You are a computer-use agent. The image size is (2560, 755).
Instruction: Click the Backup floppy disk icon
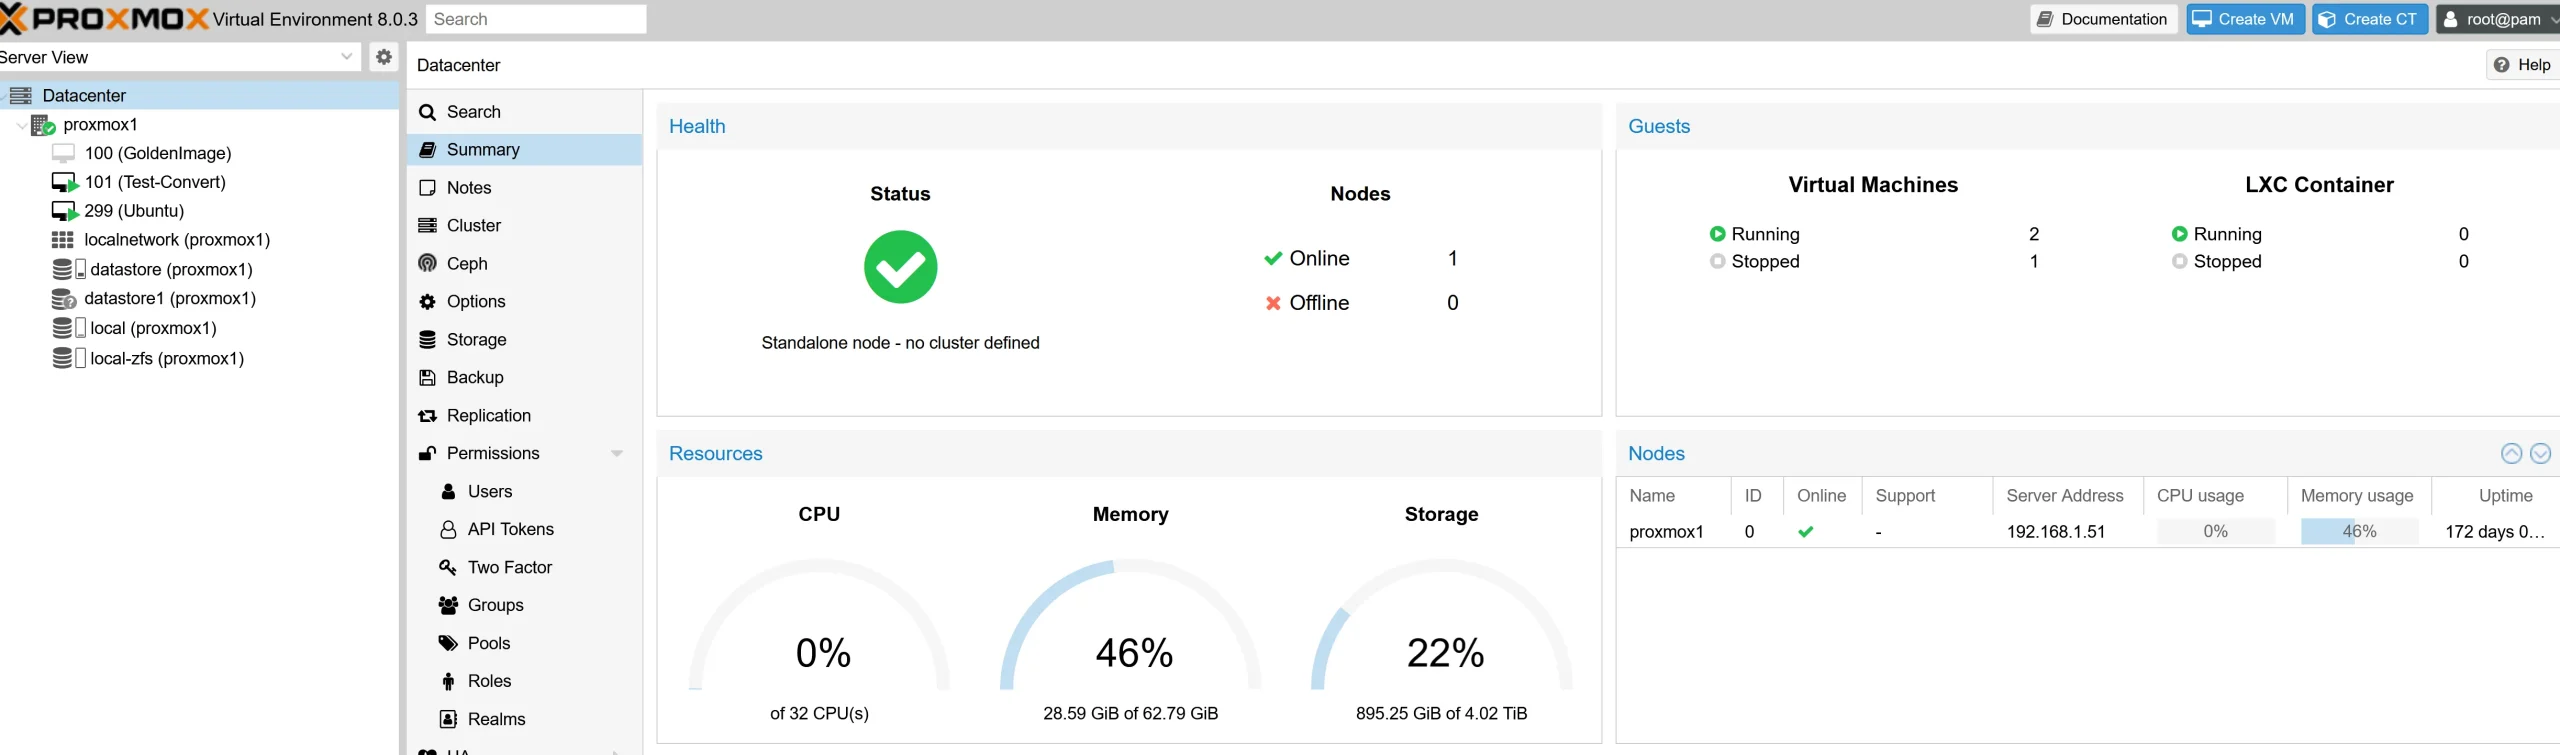click(427, 378)
